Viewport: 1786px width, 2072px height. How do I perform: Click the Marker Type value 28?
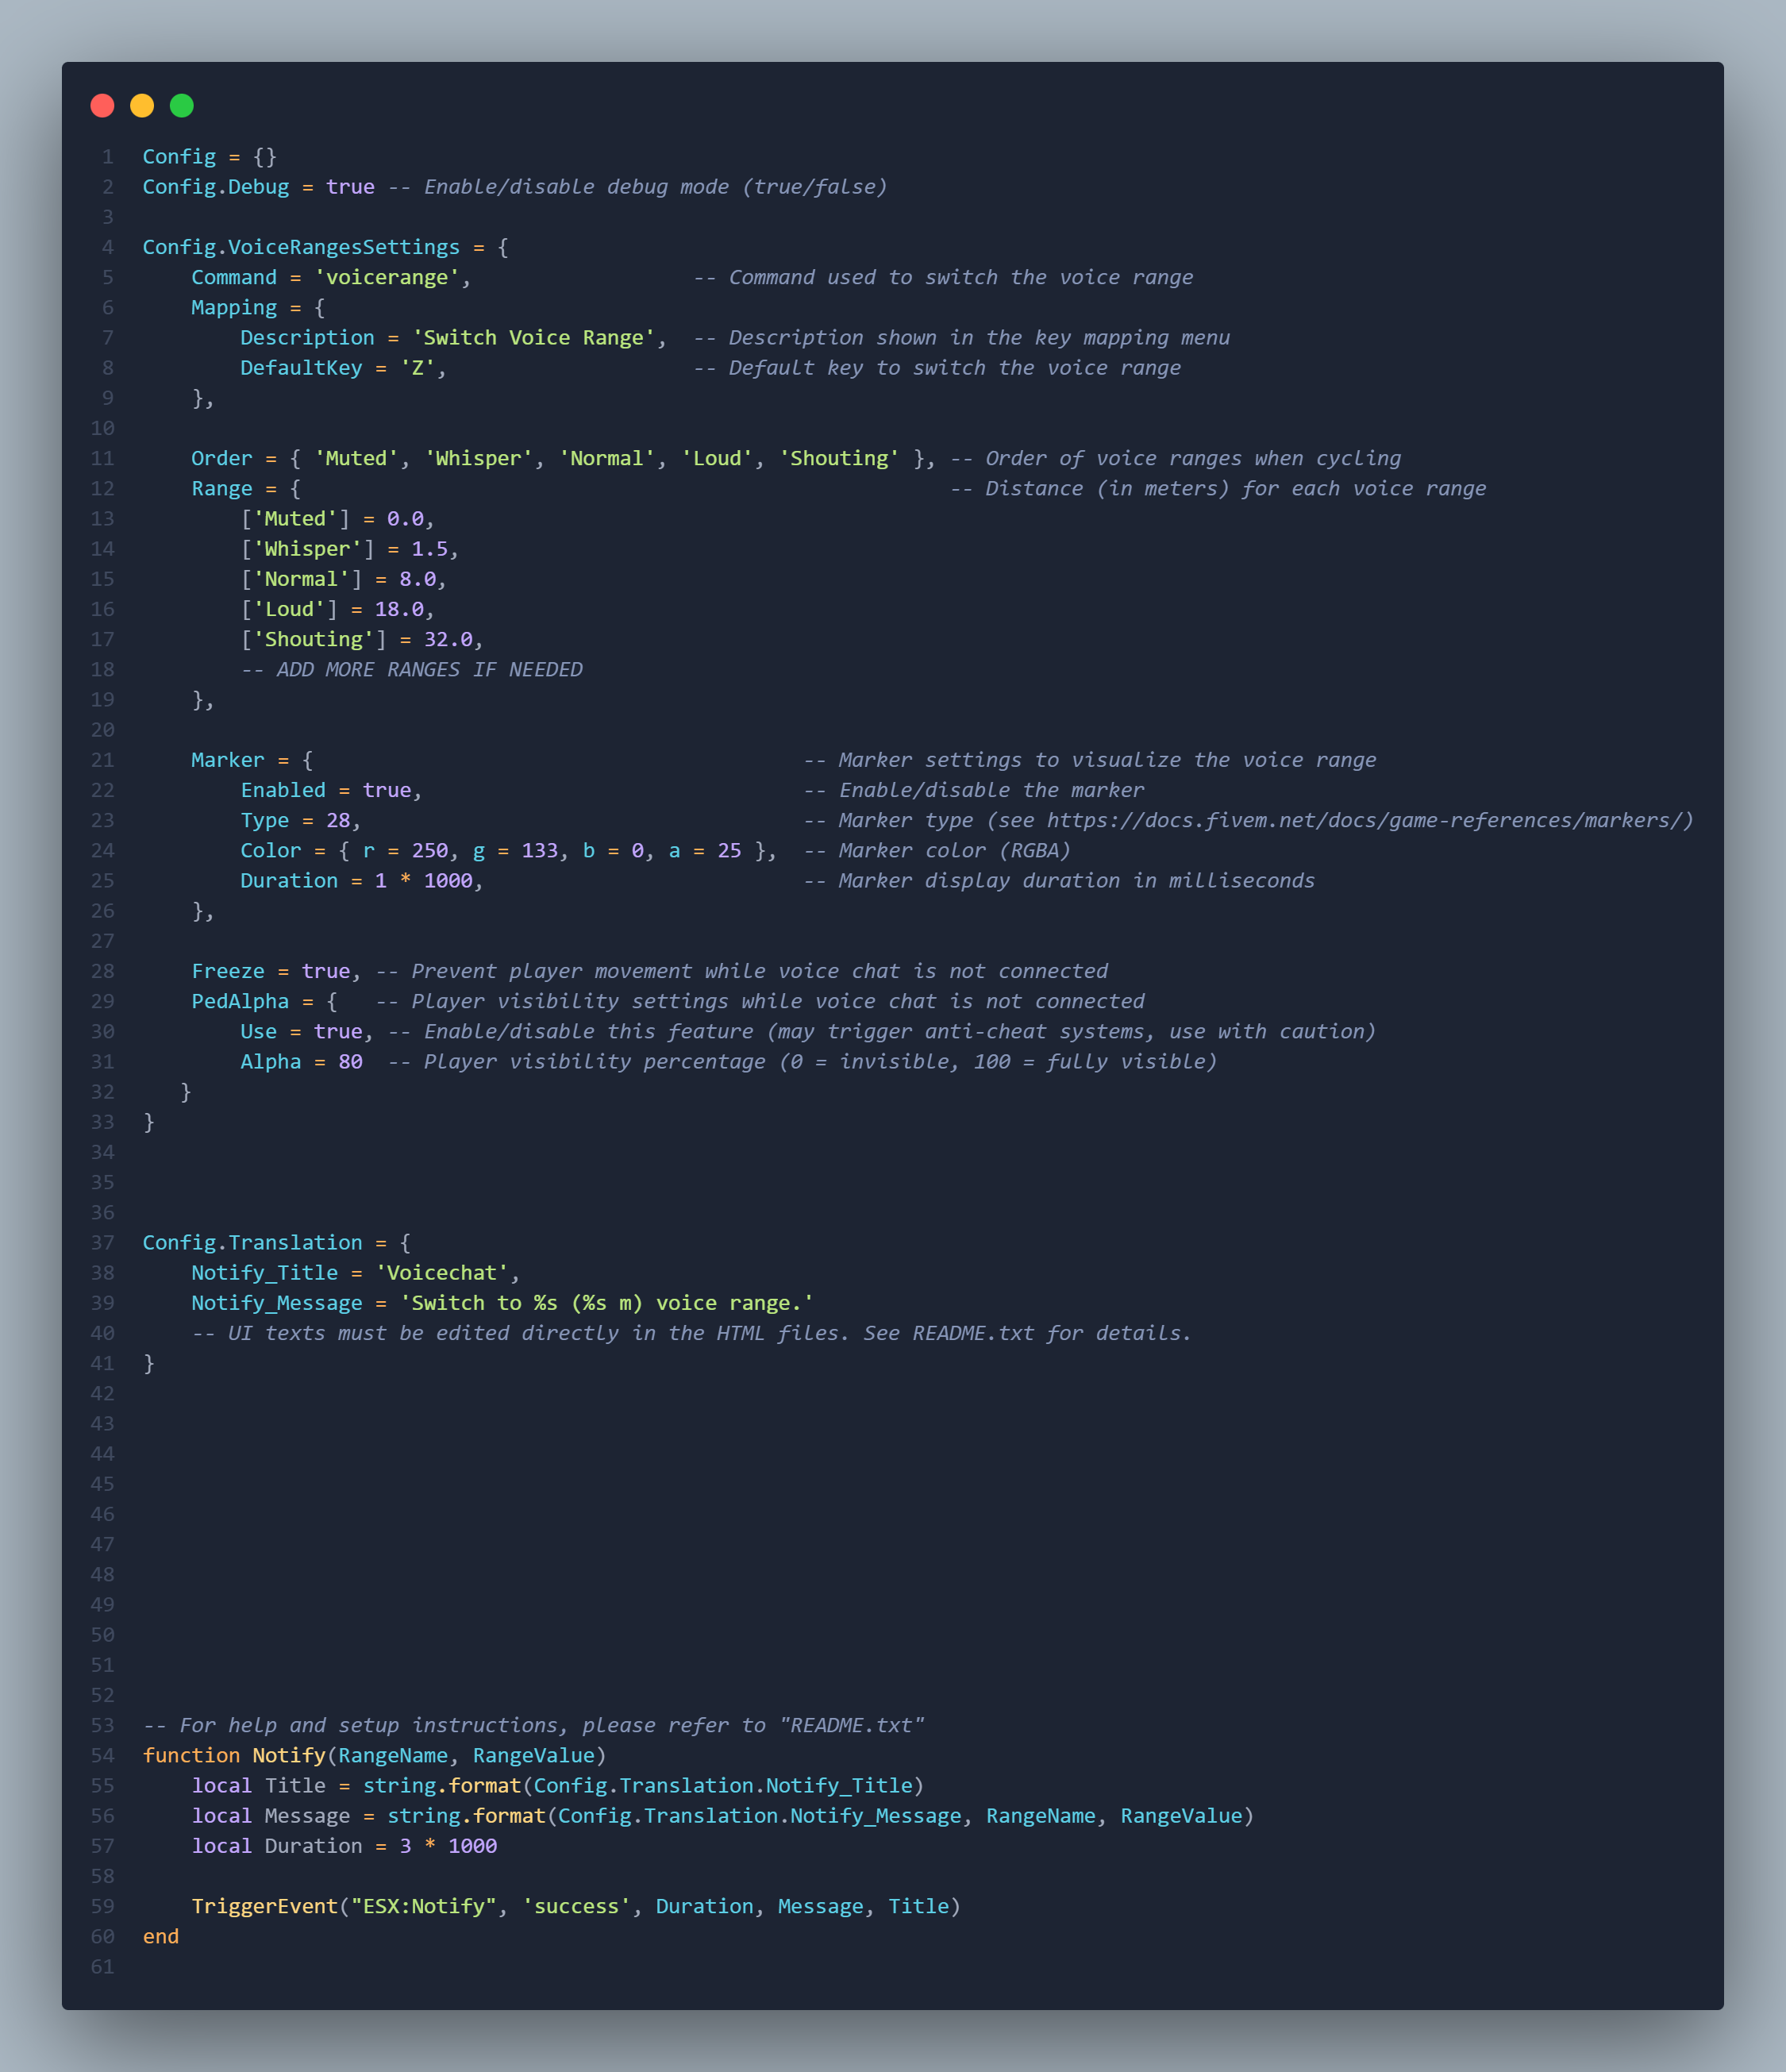pyautogui.click(x=338, y=820)
